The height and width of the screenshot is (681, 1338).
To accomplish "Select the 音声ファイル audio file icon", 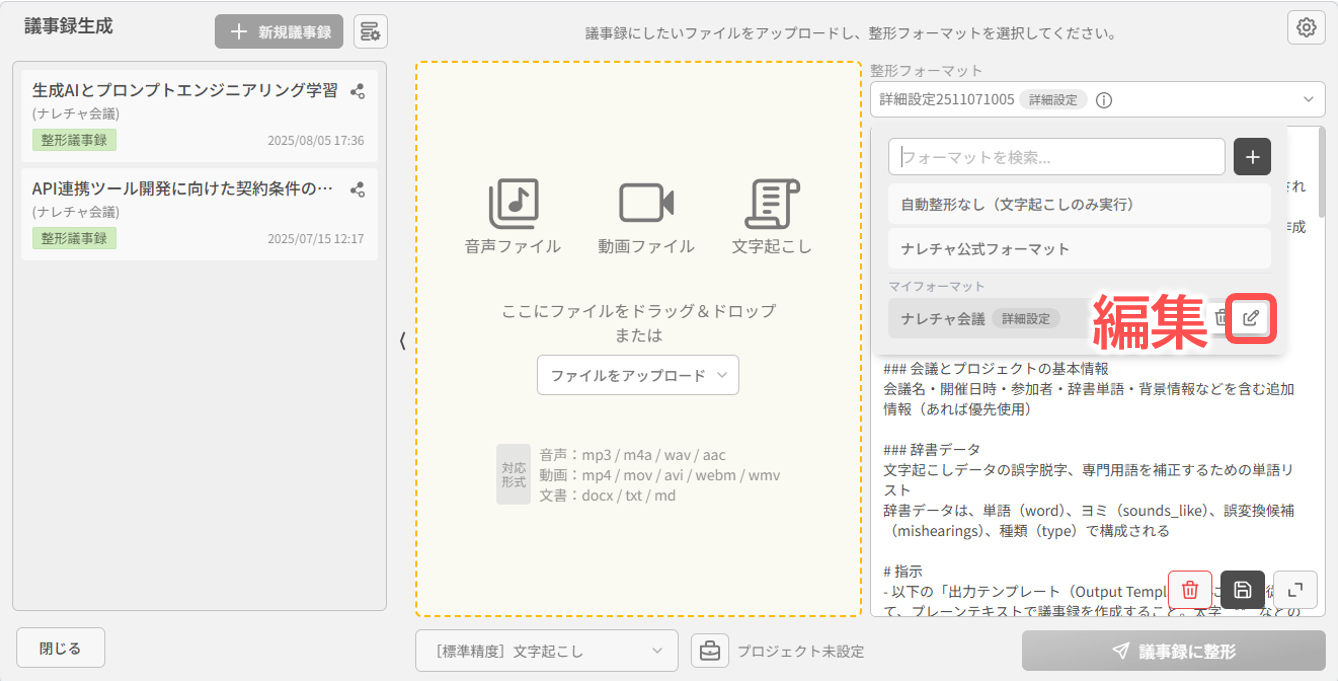I will pyautogui.click(x=513, y=204).
